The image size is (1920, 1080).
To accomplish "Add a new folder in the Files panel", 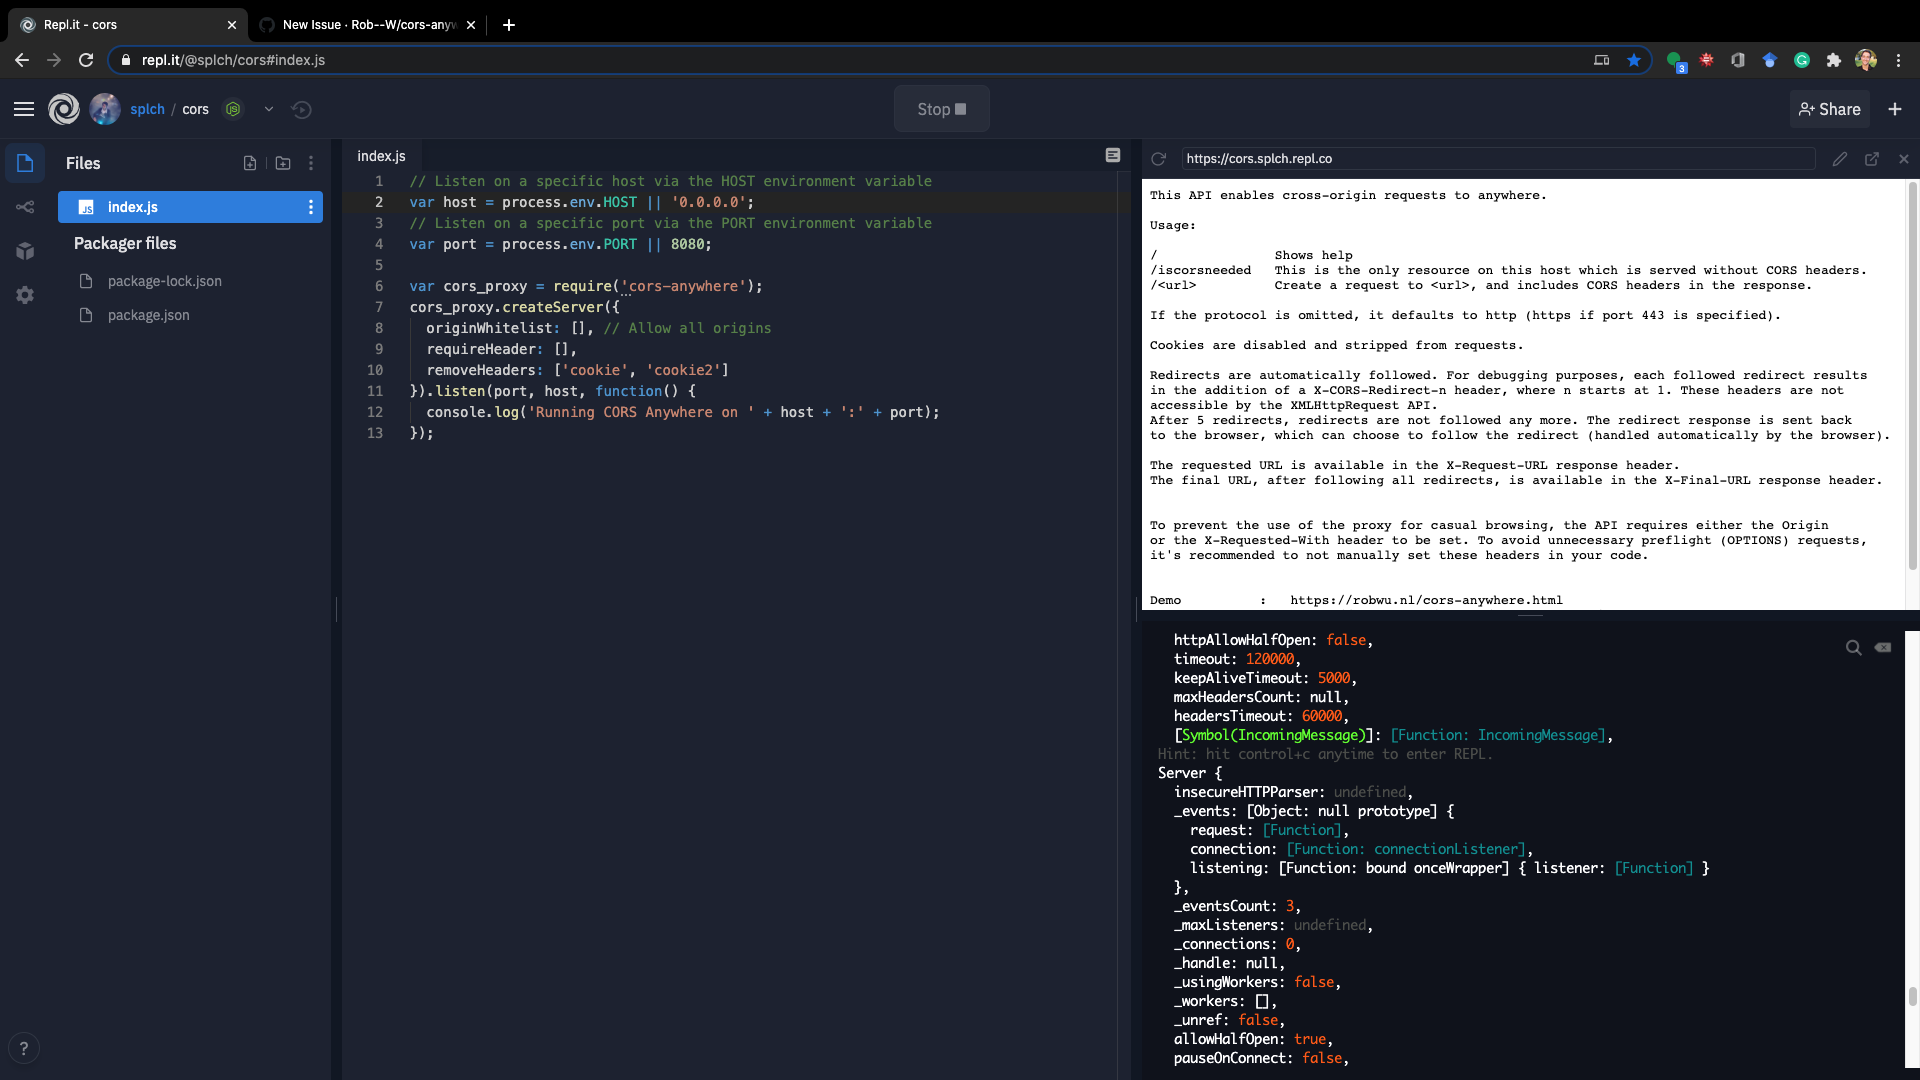I will pyautogui.click(x=283, y=163).
